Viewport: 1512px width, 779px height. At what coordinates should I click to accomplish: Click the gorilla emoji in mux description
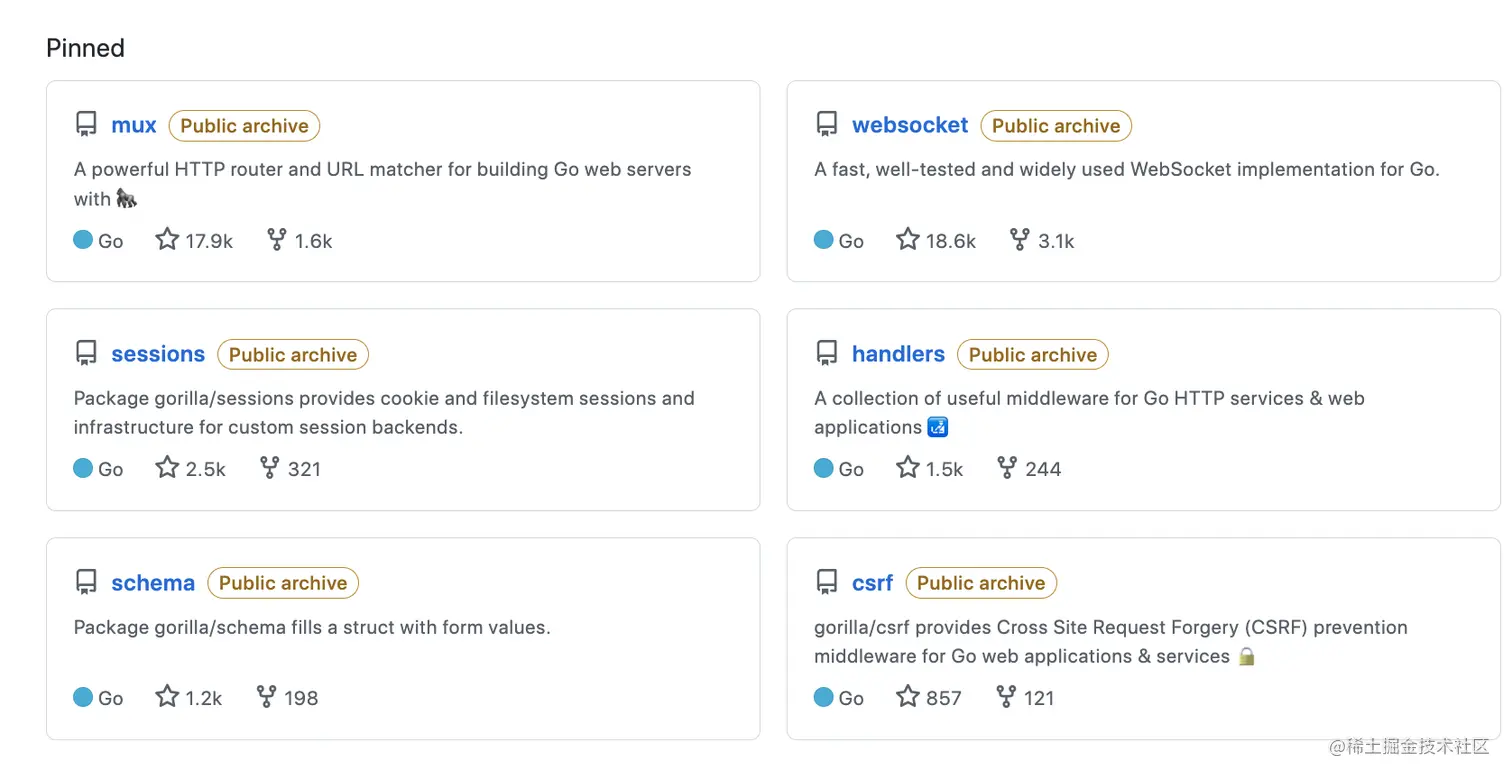(126, 199)
